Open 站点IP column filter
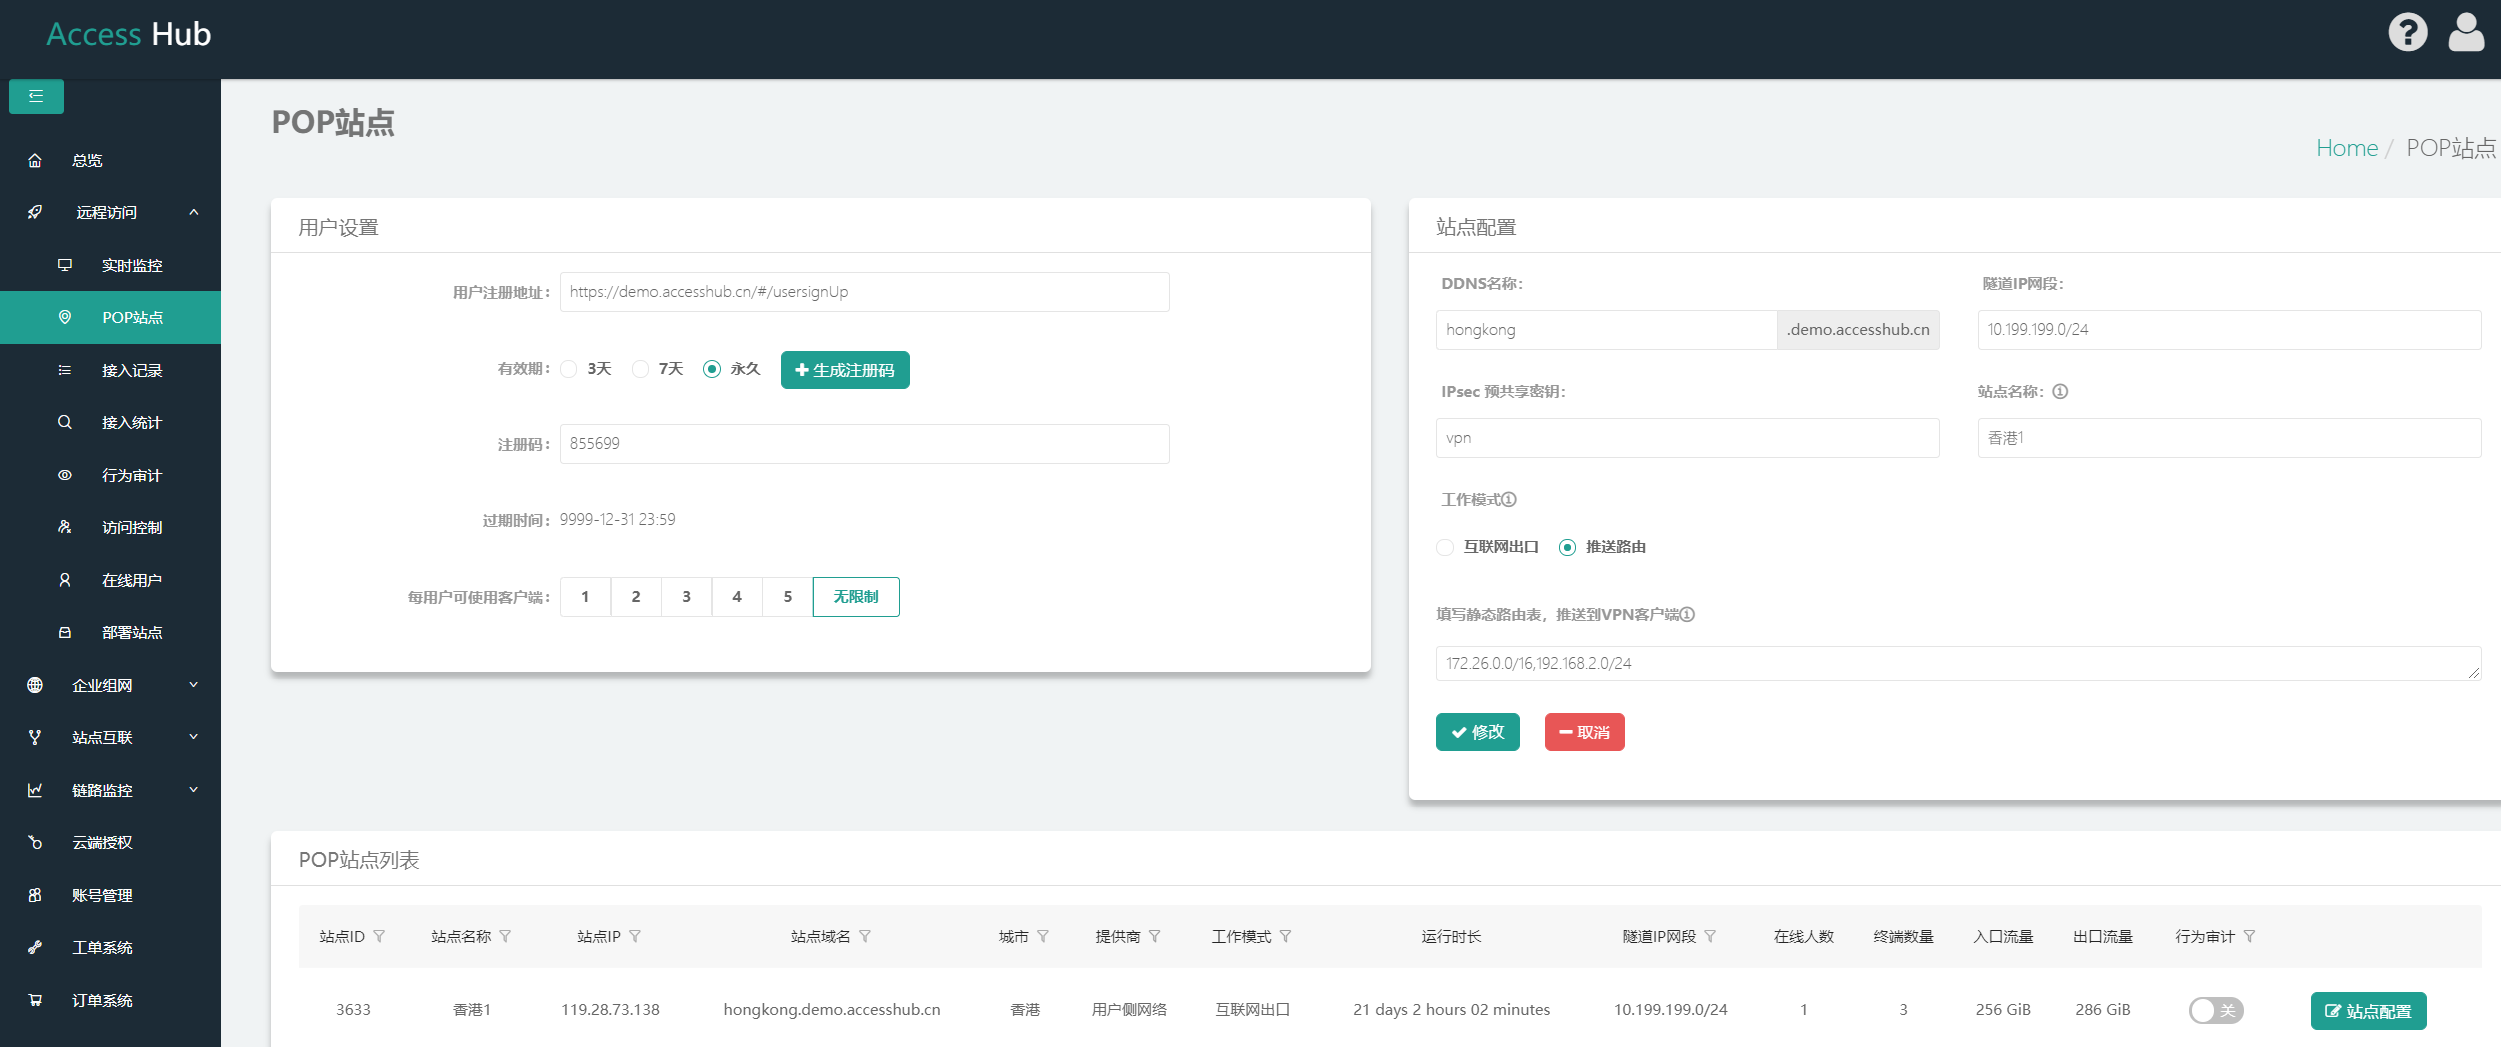This screenshot has height=1047, width=2501. click(635, 936)
